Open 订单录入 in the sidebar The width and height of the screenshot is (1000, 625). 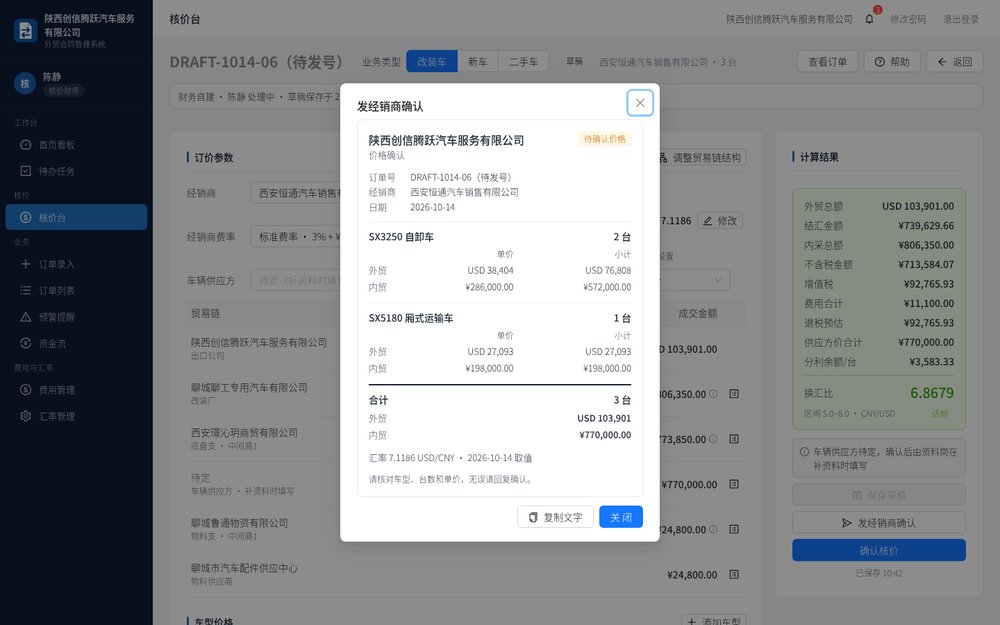(77, 264)
